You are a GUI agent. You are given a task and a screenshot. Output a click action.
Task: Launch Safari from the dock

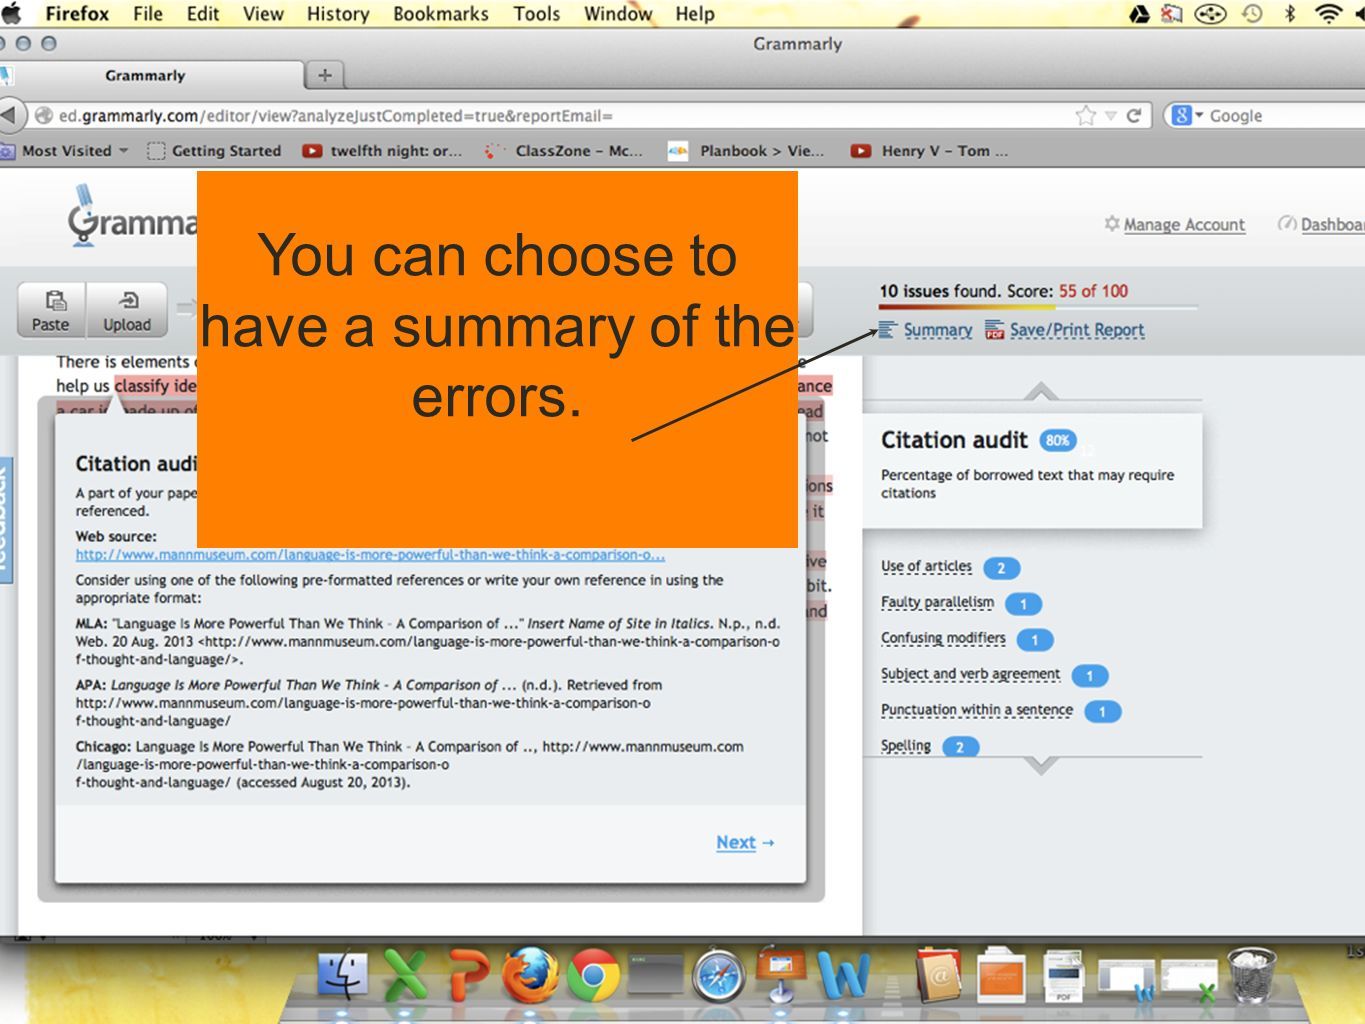coord(719,976)
